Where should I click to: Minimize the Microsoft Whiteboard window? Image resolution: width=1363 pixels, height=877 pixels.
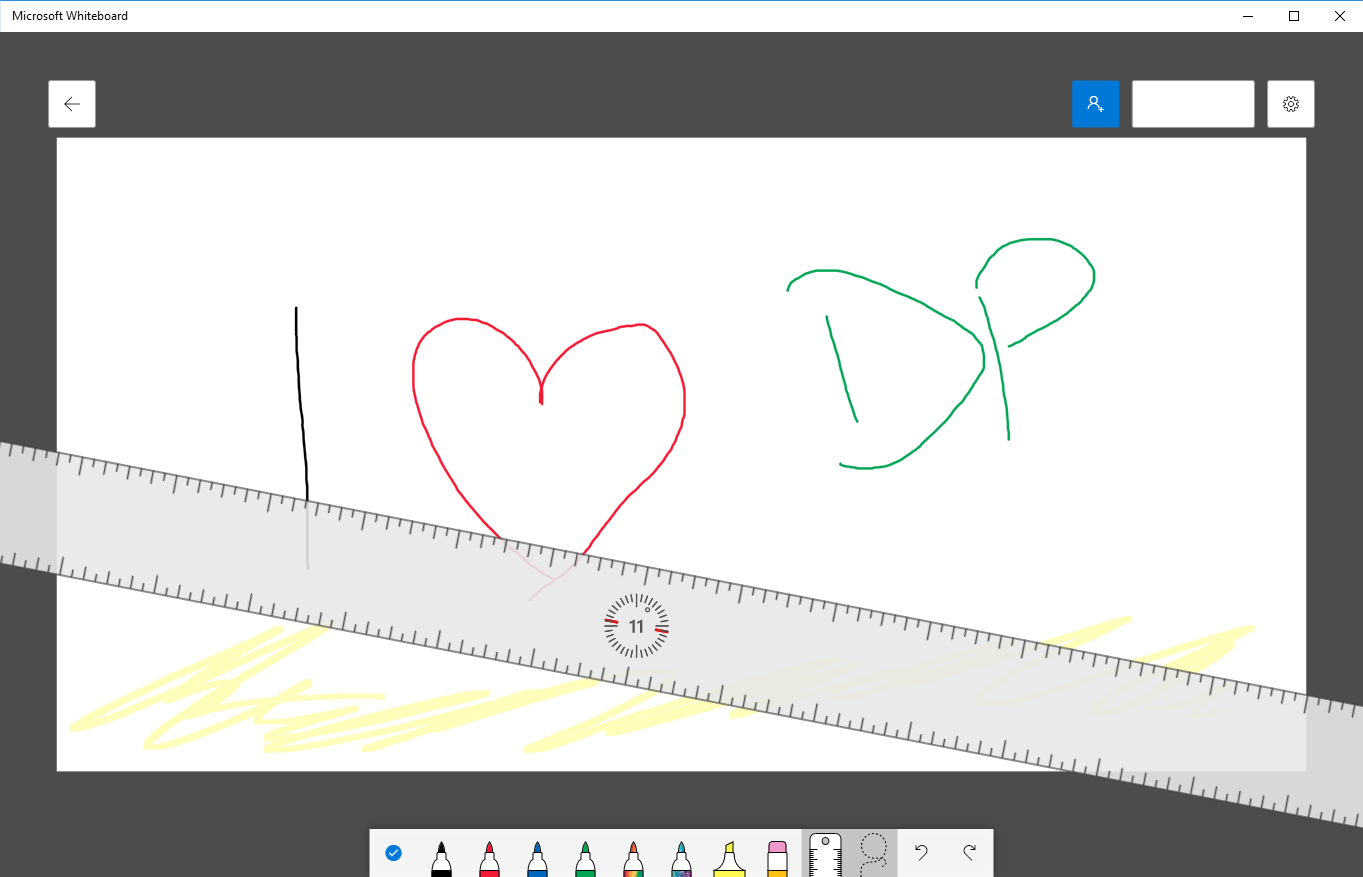point(1249,16)
